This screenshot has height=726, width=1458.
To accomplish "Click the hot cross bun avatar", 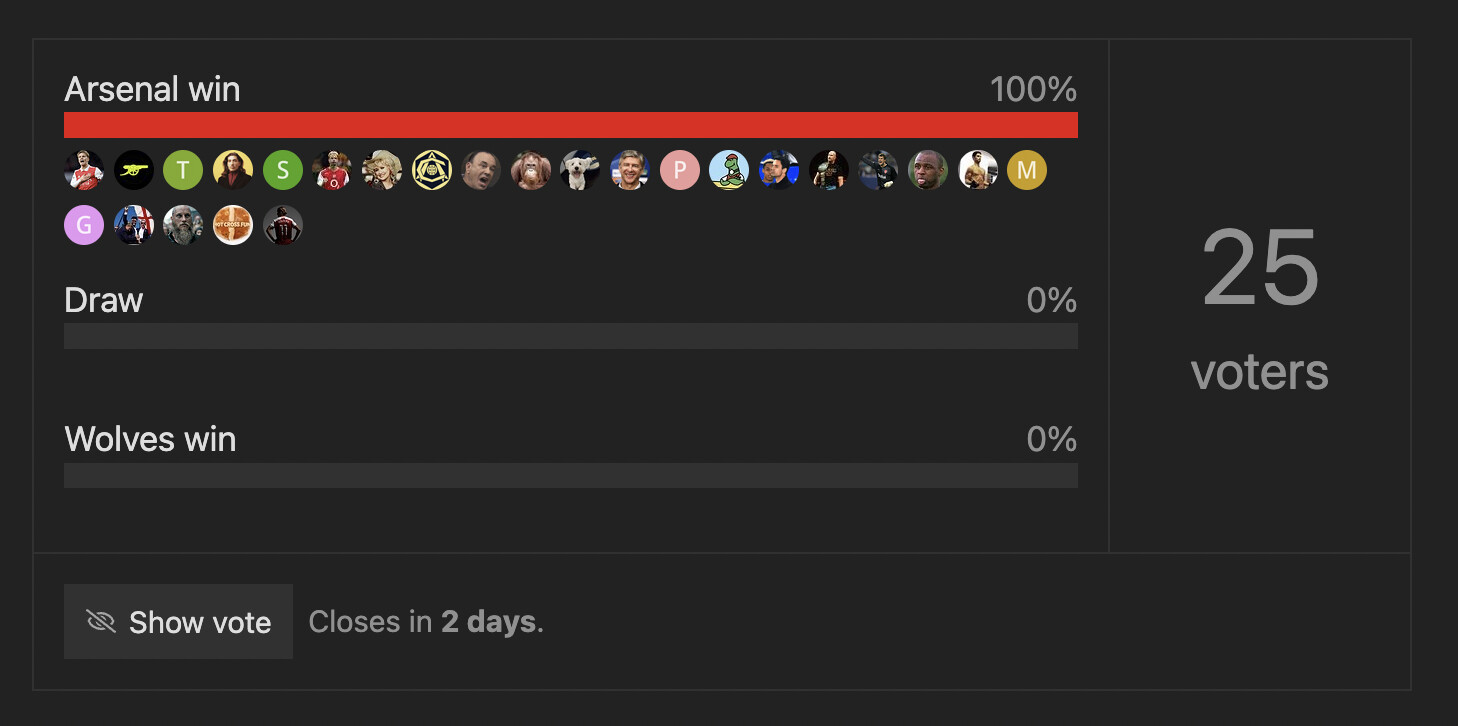I will coord(233,225).
